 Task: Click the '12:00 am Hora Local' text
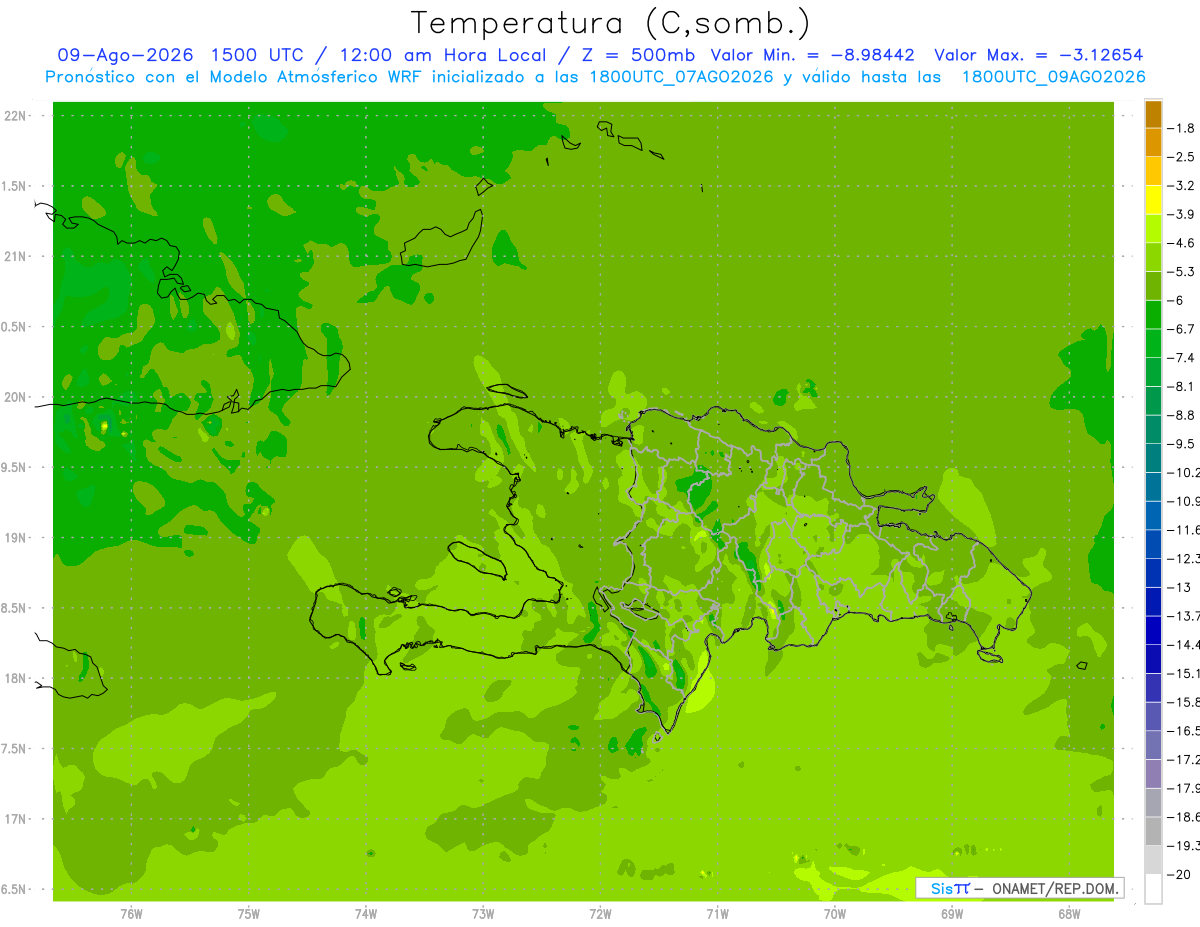[443, 55]
